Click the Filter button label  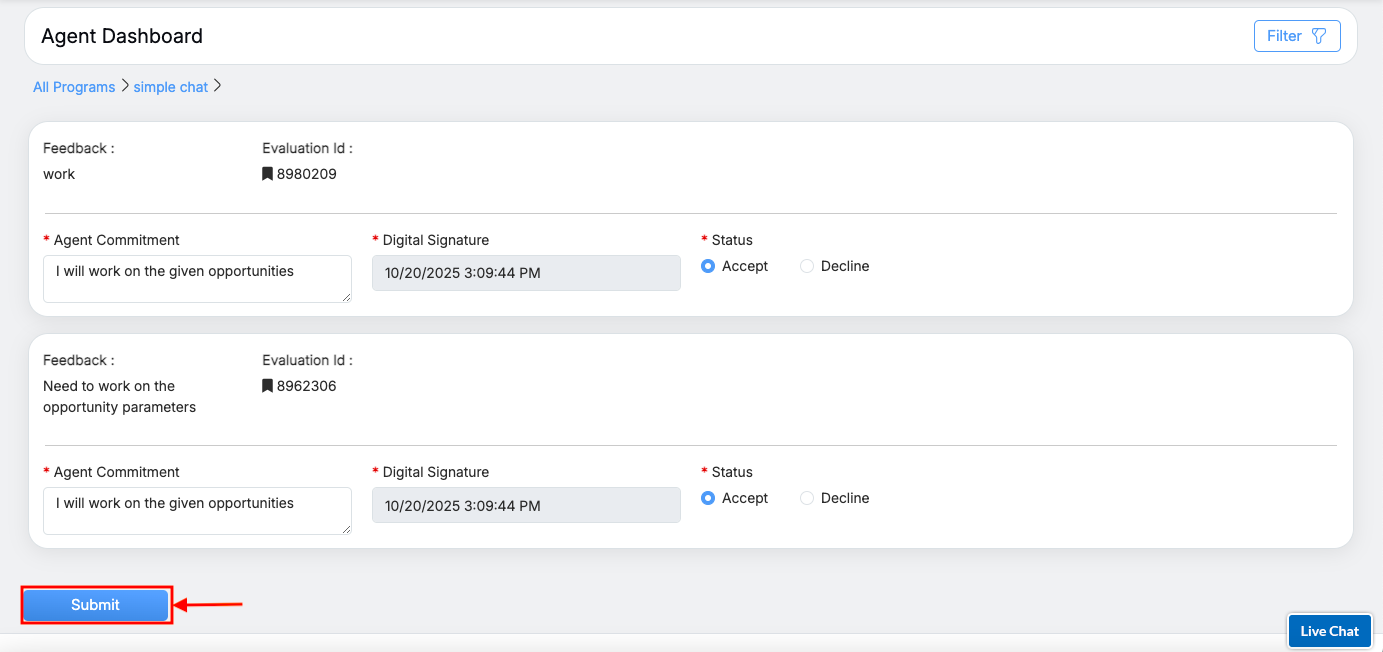1284,36
